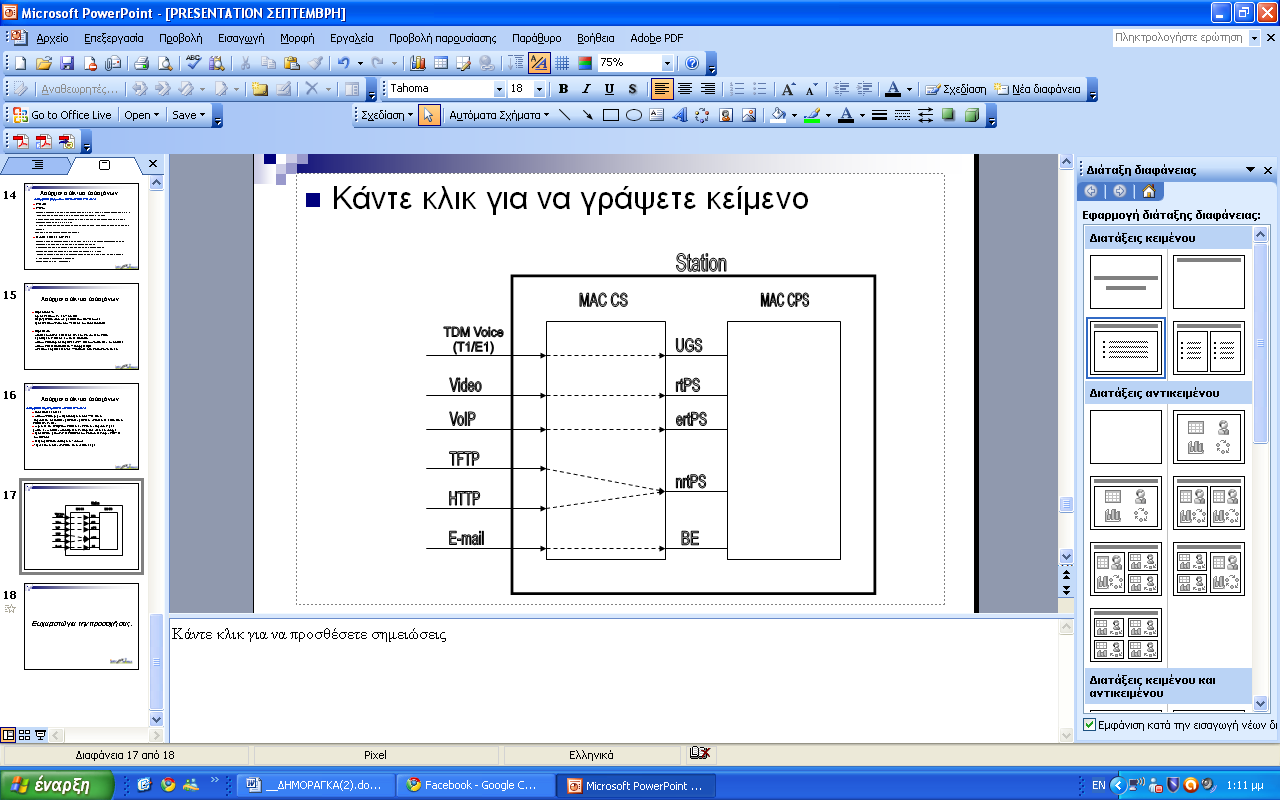Insert a picture from file

coord(749,115)
